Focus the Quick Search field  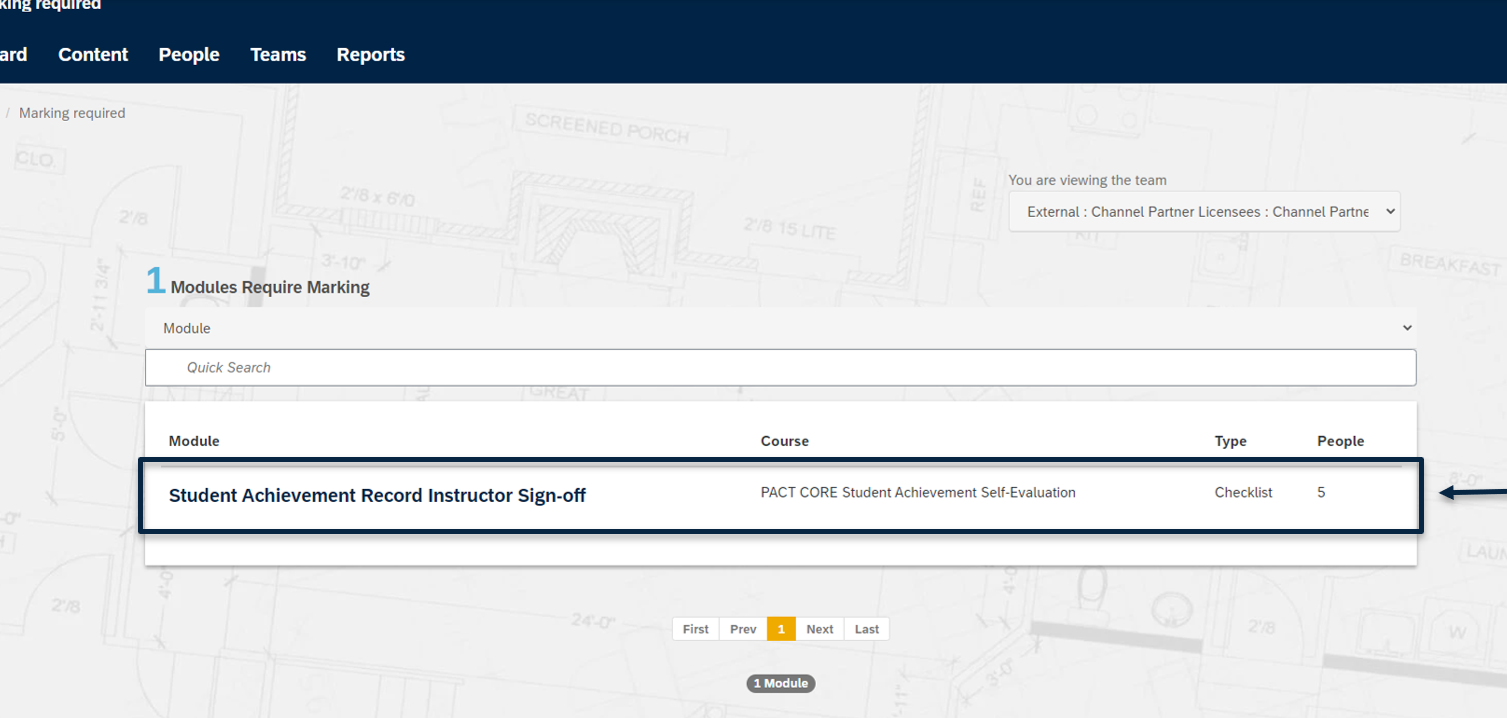click(780, 367)
